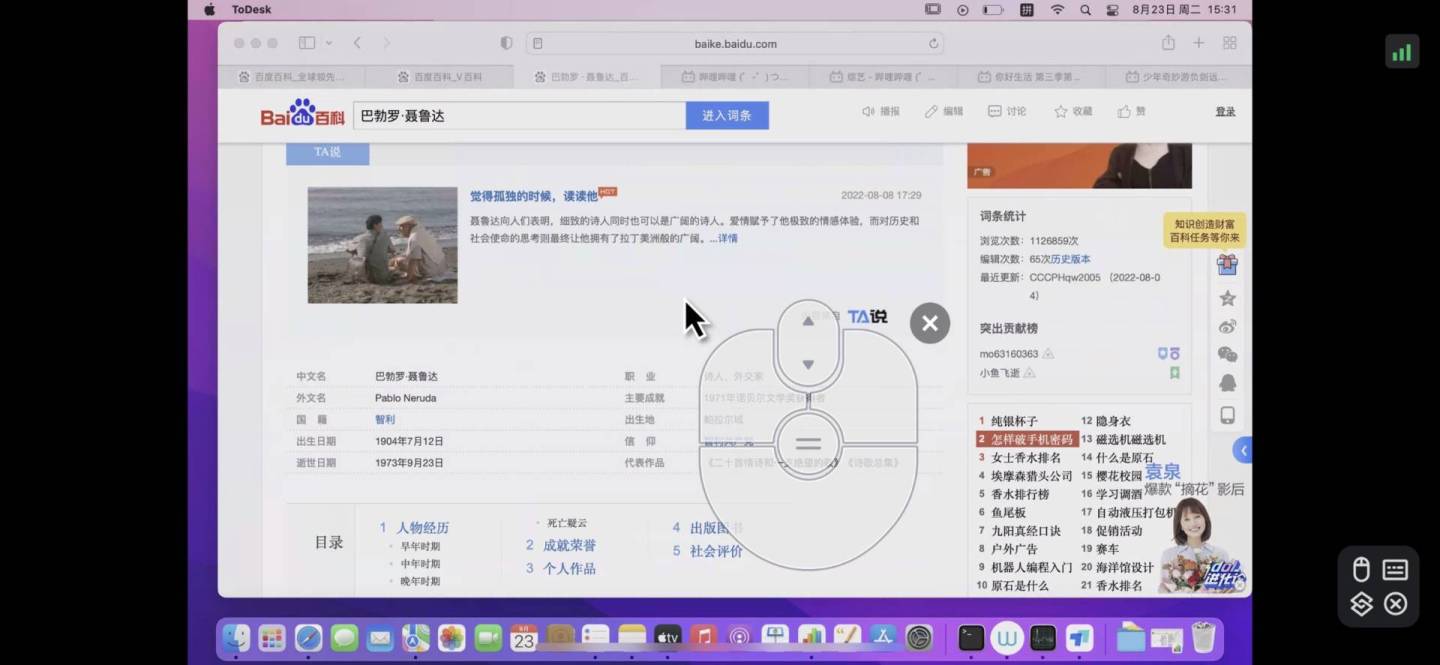The width and height of the screenshot is (1440, 665).
Task: Click the ToDesk mouse mode icon
Action: pyautogui.click(x=1361, y=570)
